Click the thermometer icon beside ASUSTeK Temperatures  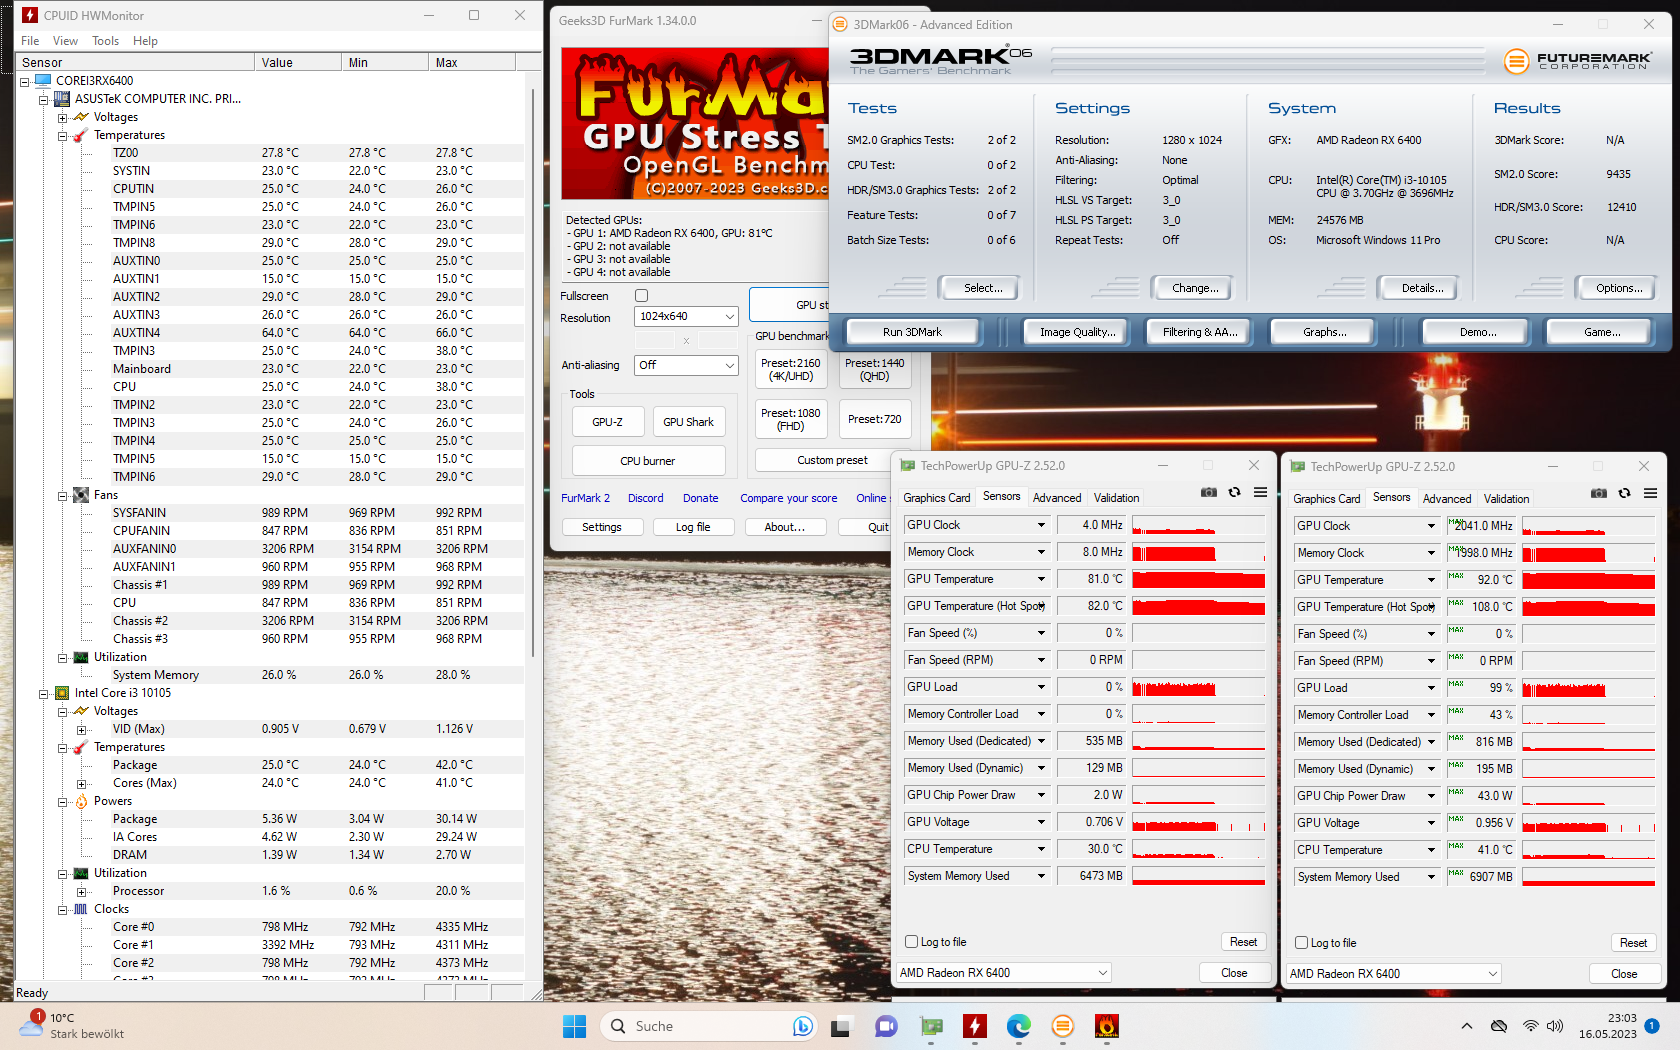(80, 135)
